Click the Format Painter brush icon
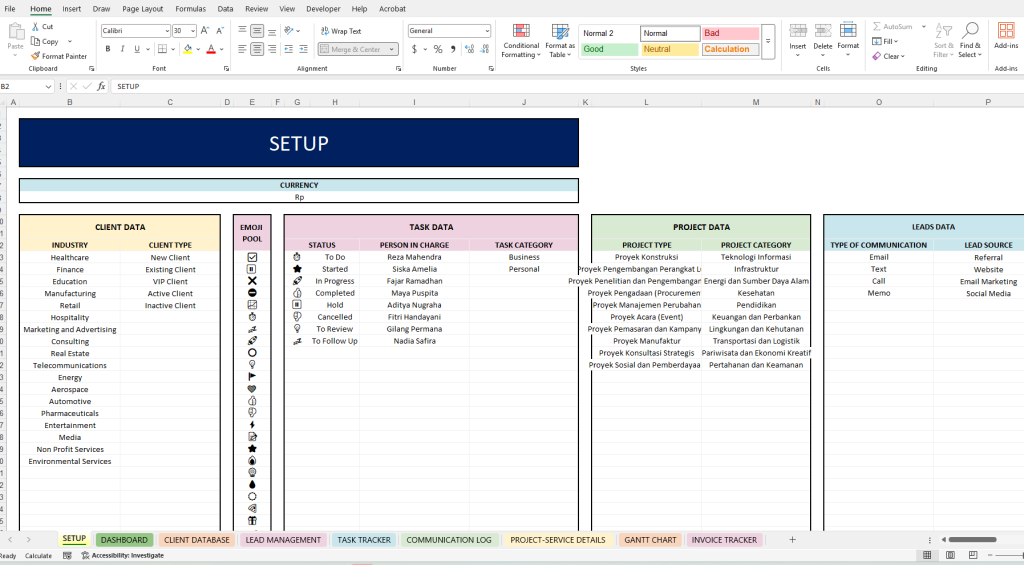This screenshot has height=565, width=1024. coord(36,56)
